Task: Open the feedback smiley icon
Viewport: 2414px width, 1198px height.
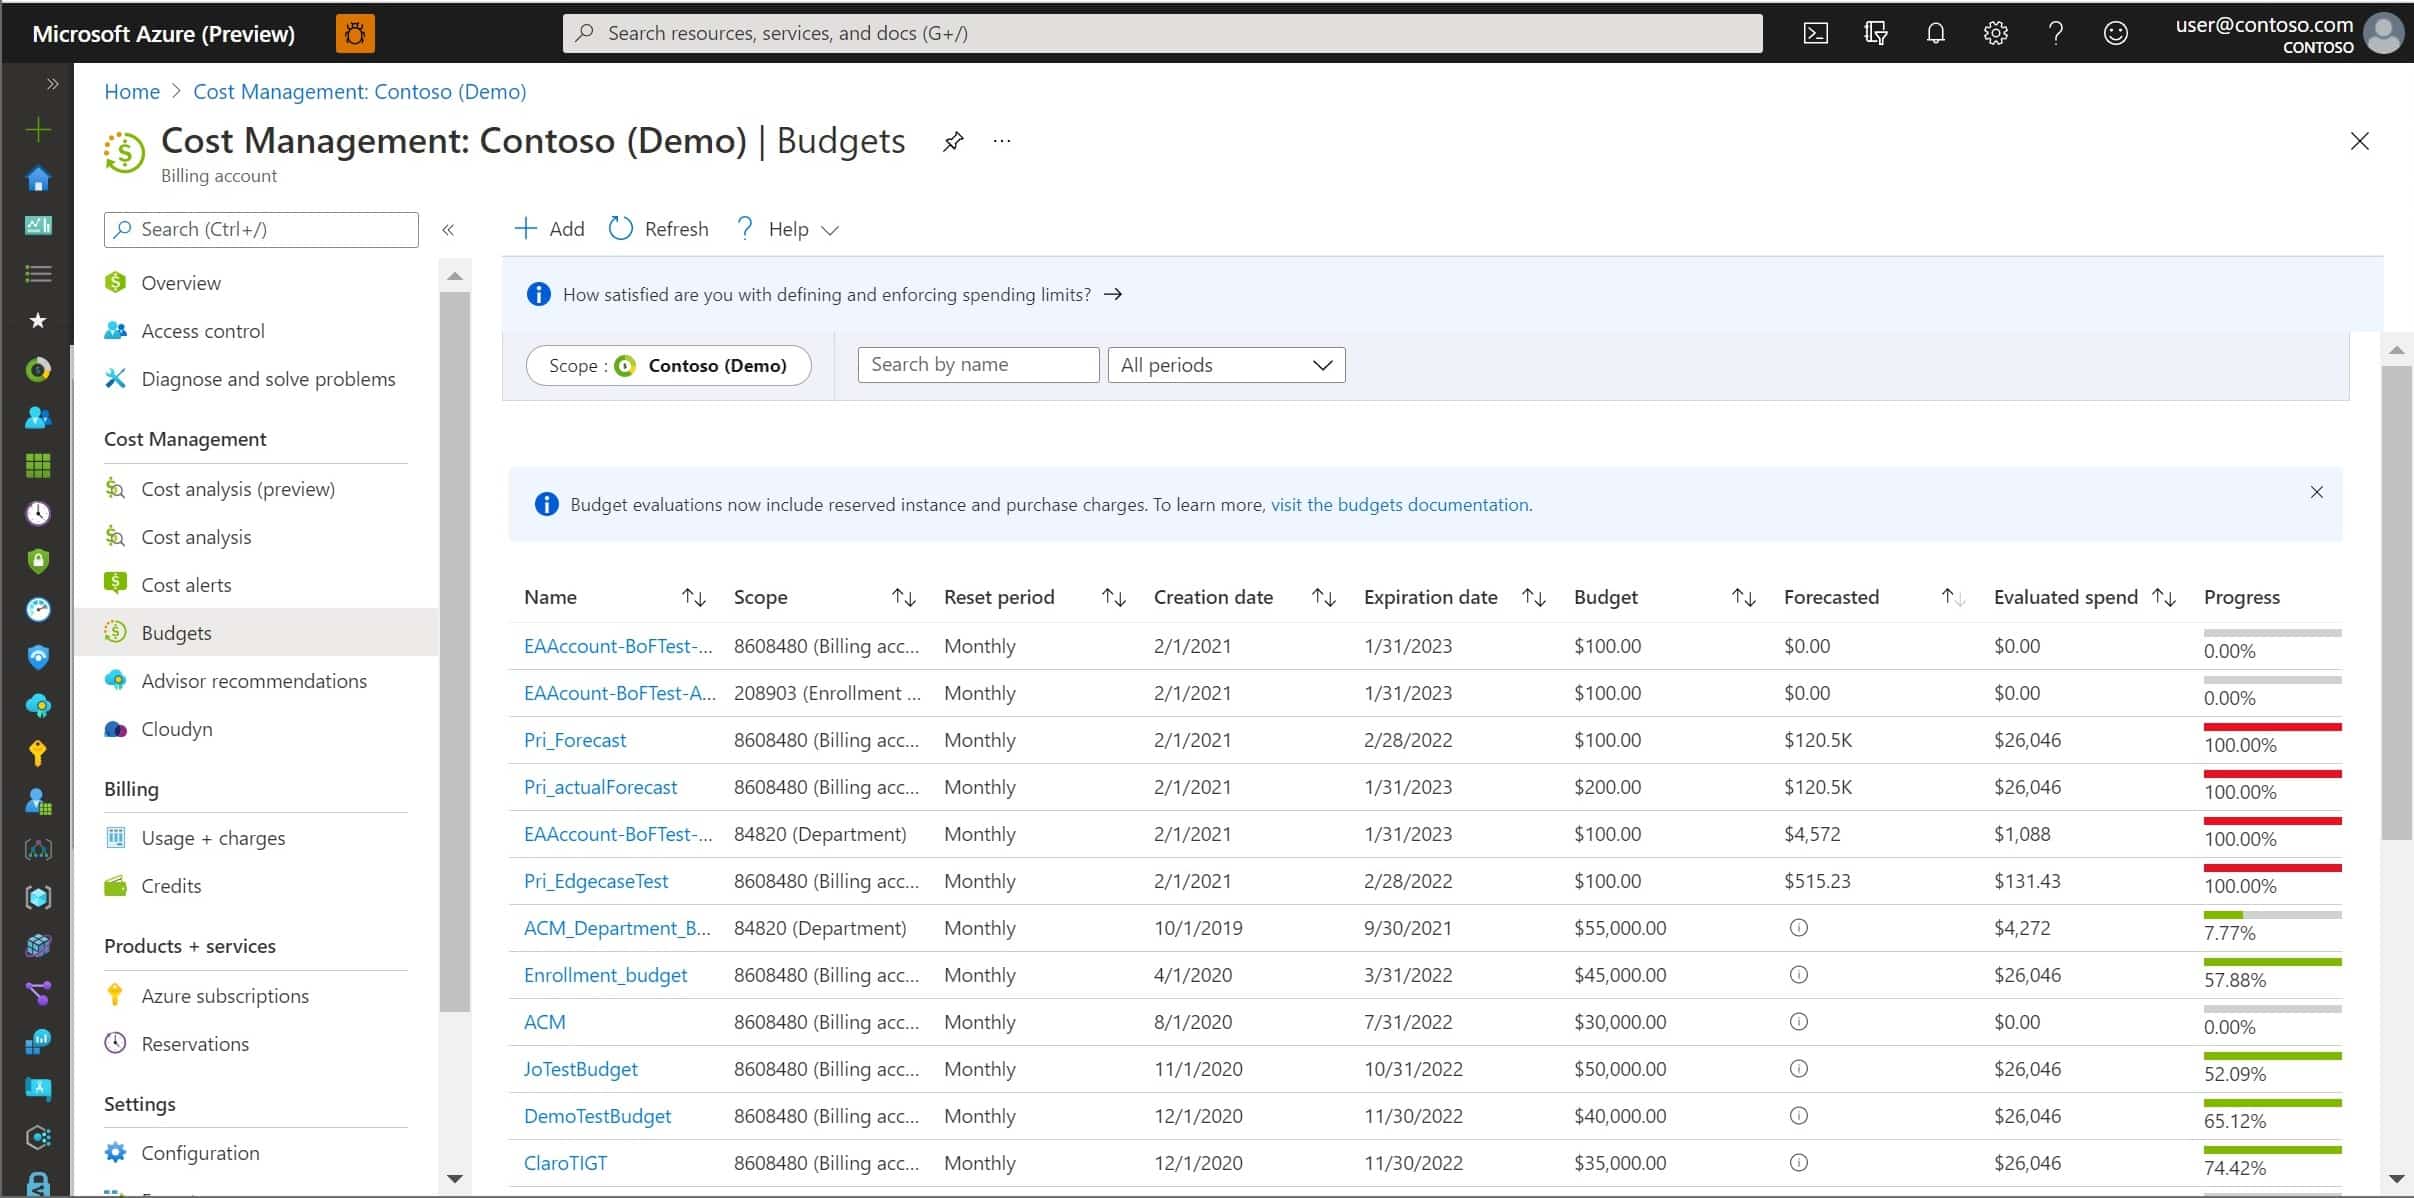Action: click(2115, 33)
